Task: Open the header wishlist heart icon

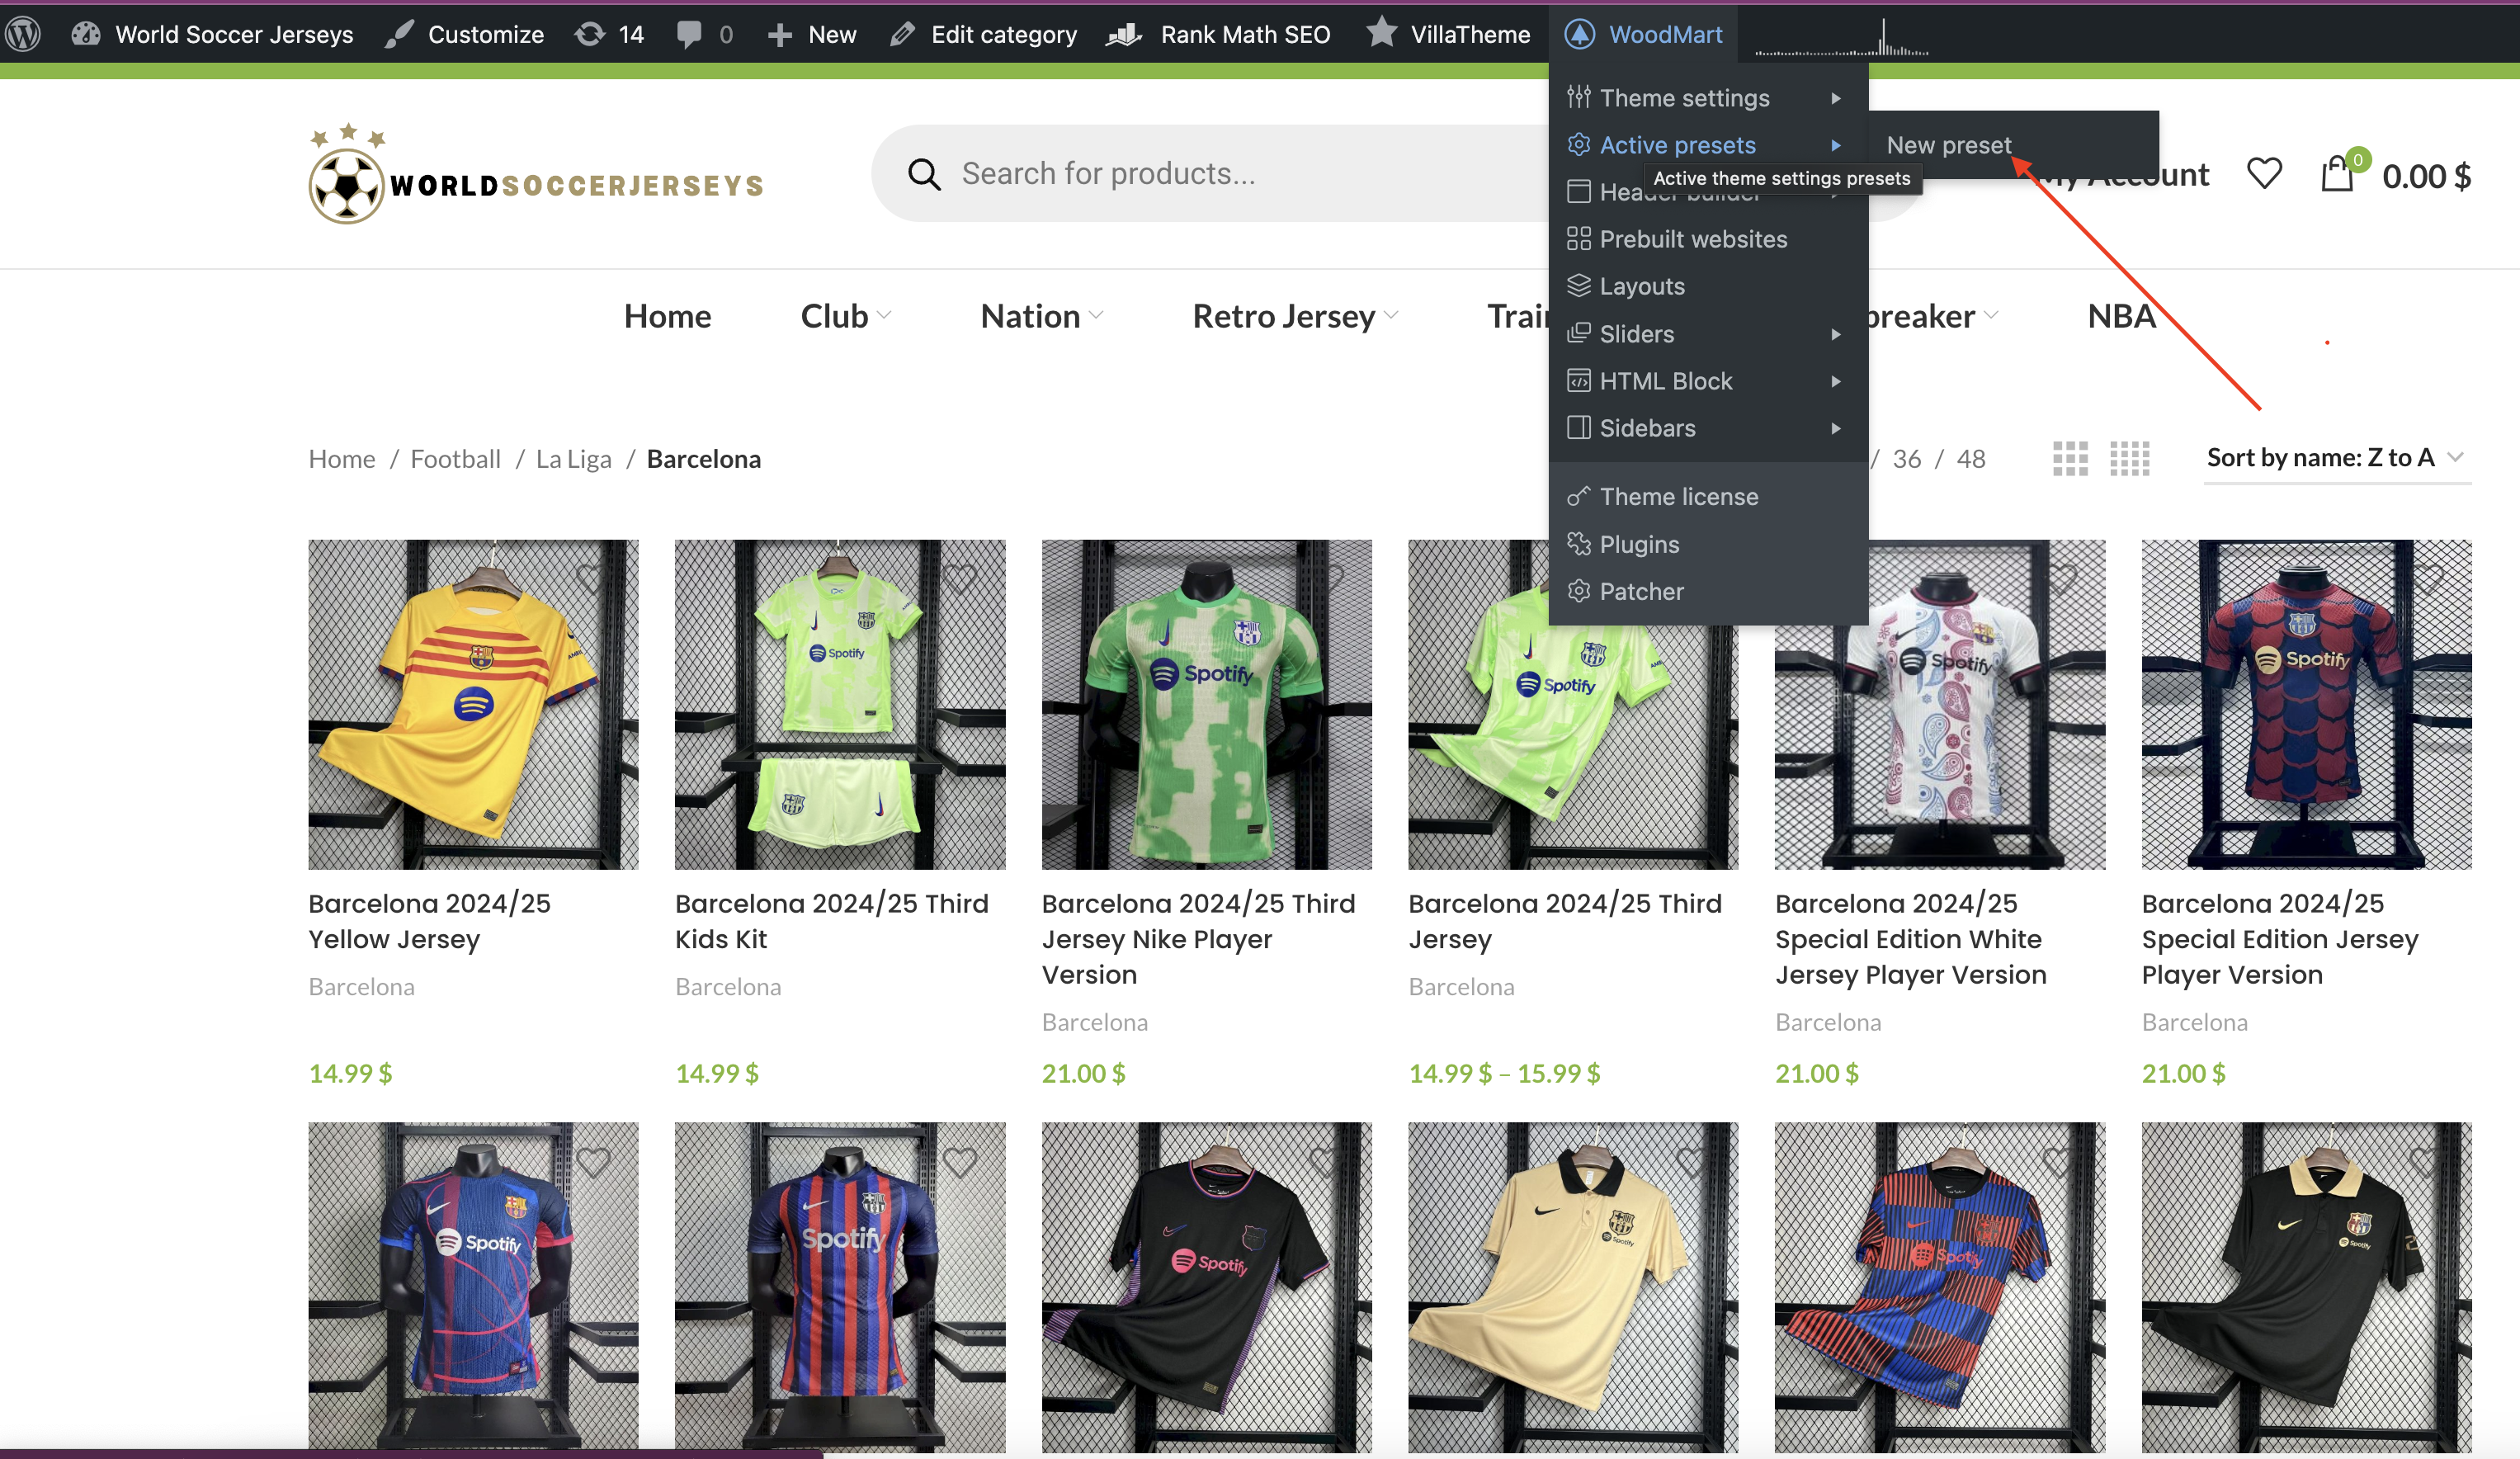Action: [x=2264, y=174]
